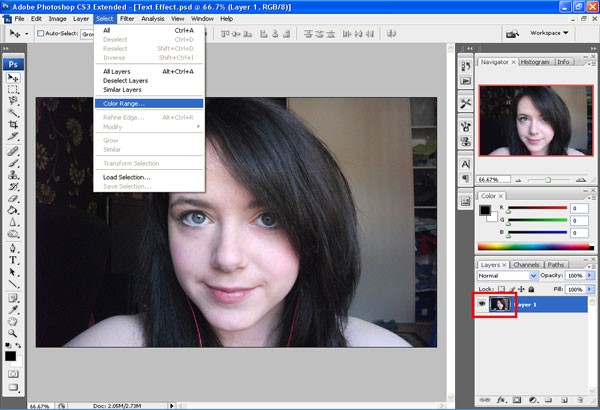Switch to the Histogram tab
Screen dimensions: 600x410
click(x=535, y=62)
